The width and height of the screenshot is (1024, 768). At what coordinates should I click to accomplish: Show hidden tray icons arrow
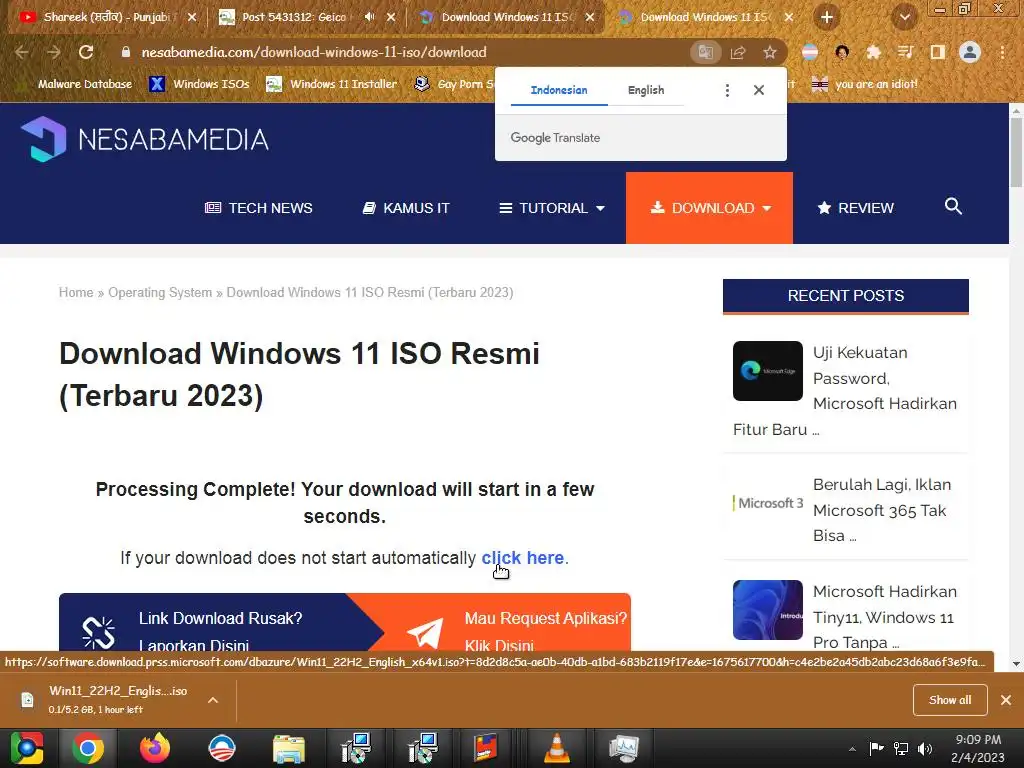point(852,749)
